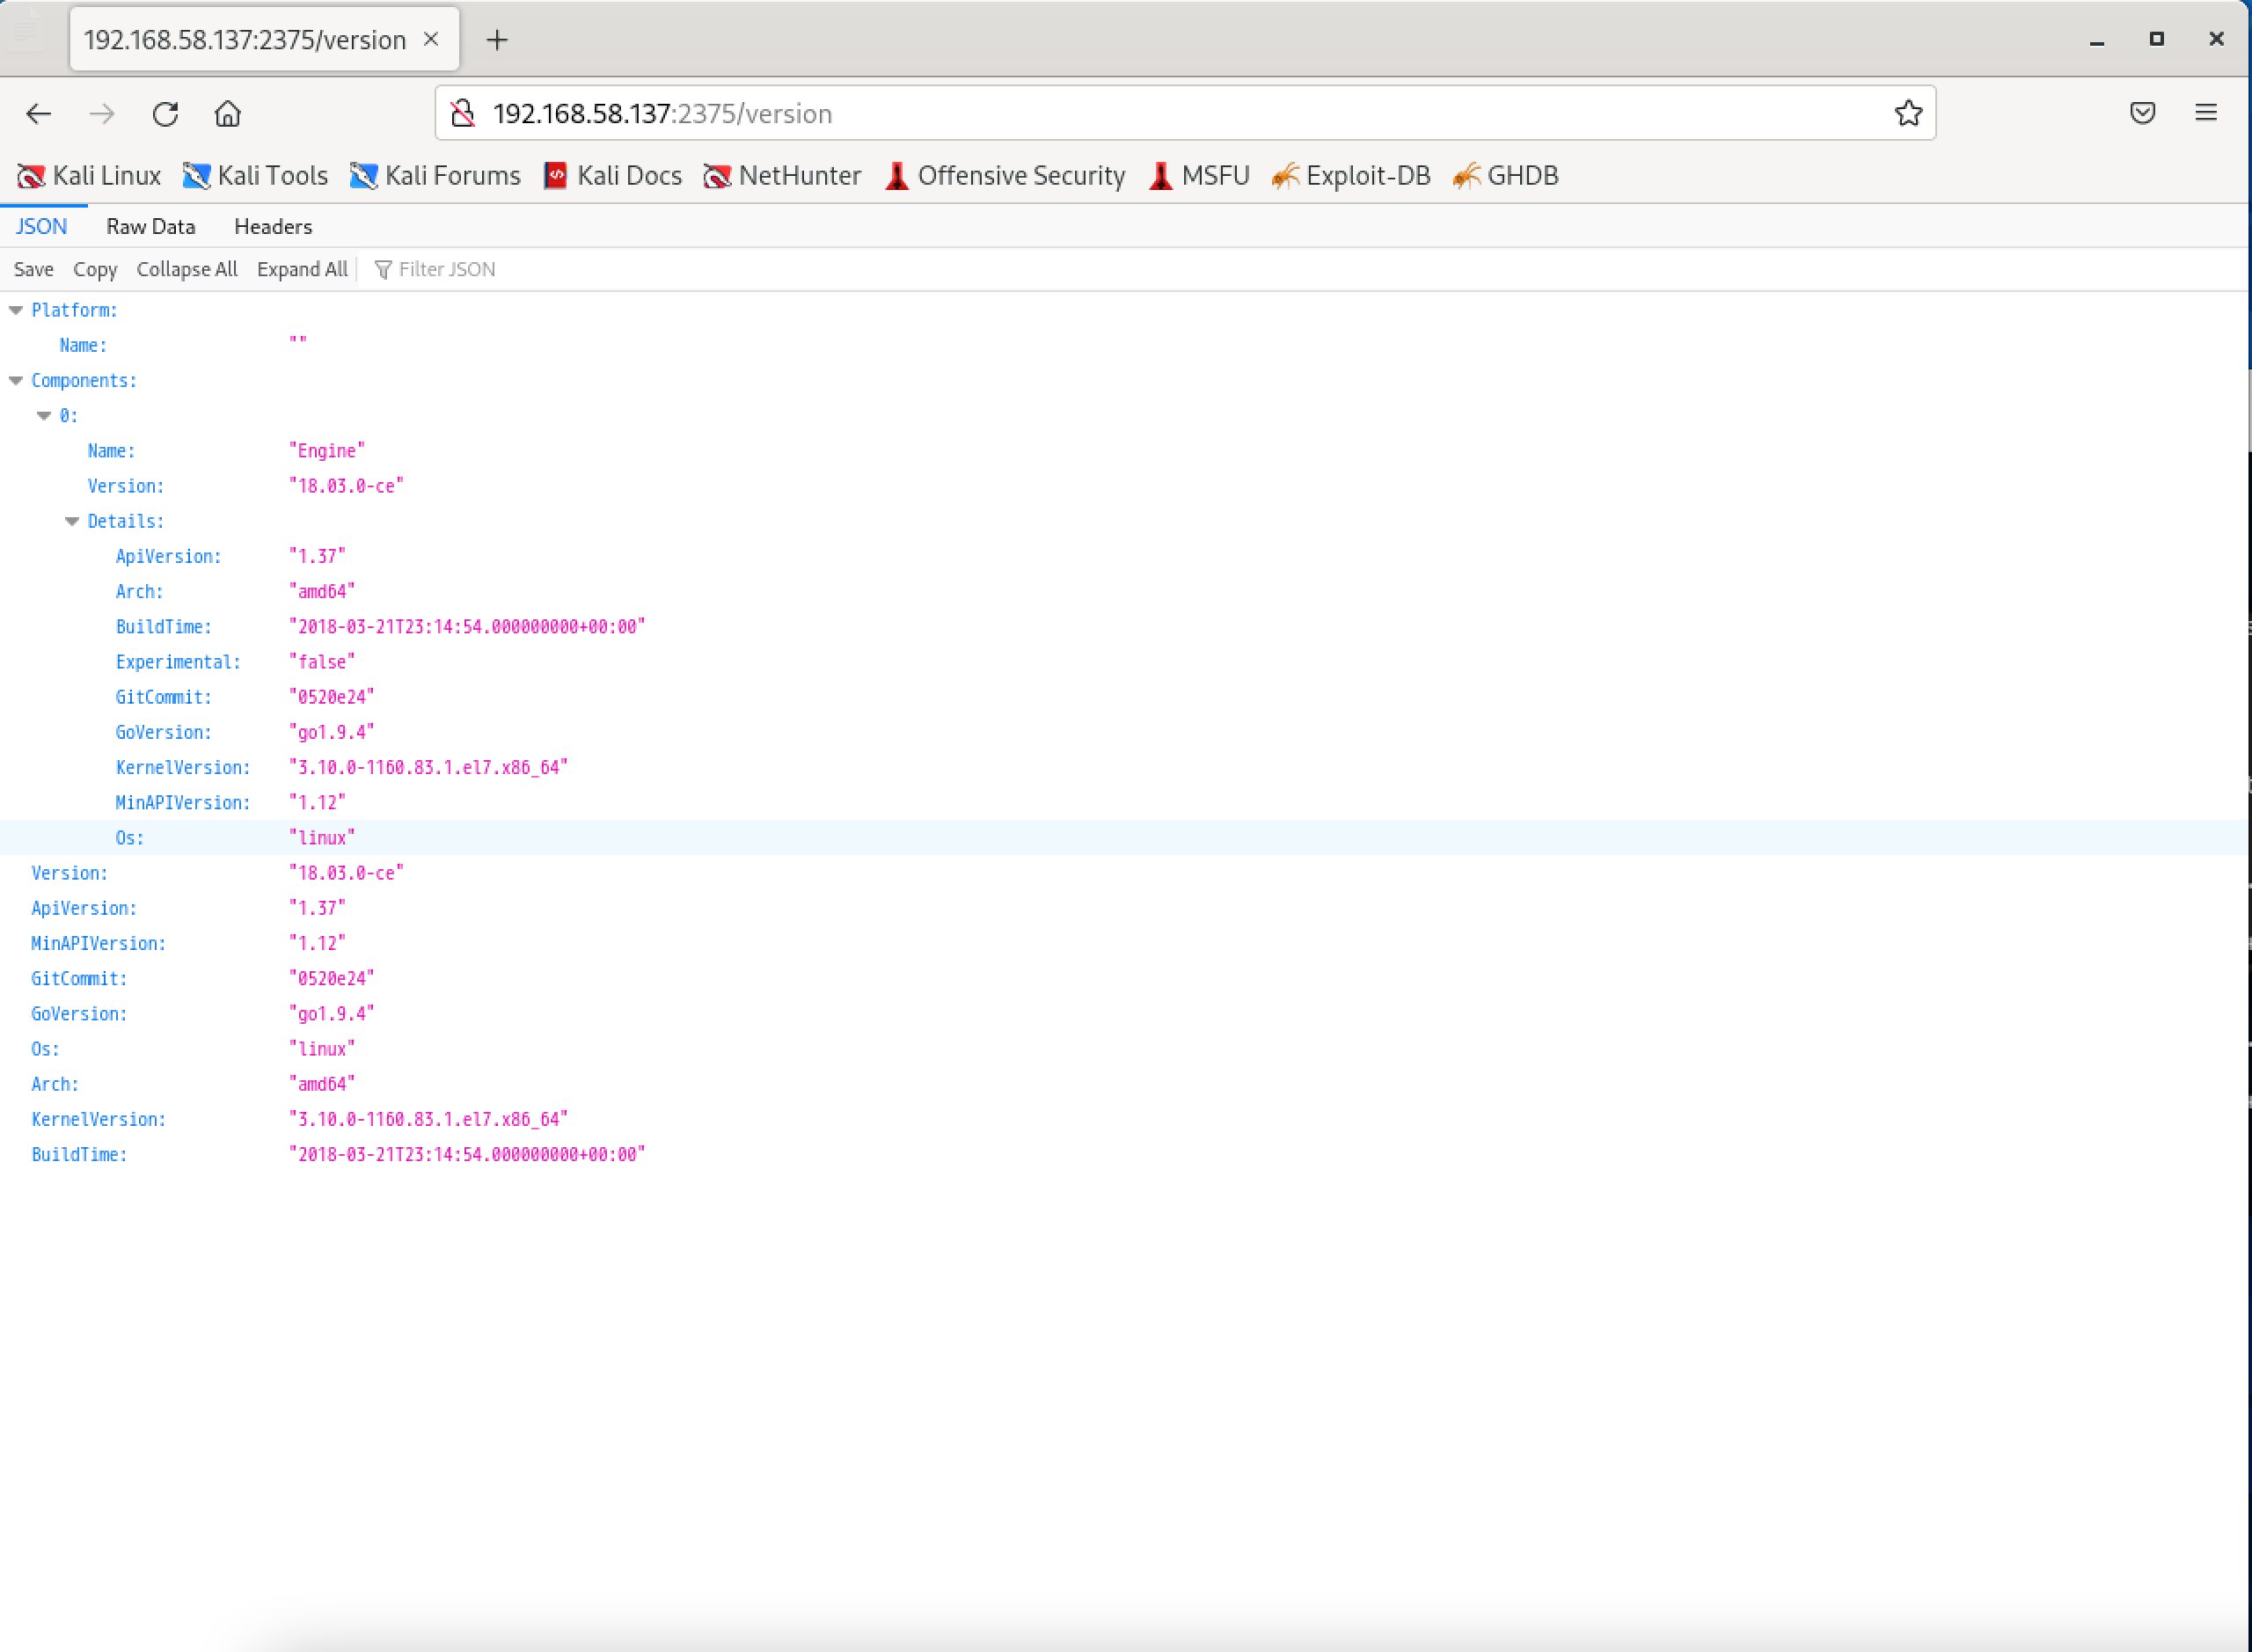Open the Firefox hamburger menu
This screenshot has height=1652, width=2252.
click(x=2206, y=113)
